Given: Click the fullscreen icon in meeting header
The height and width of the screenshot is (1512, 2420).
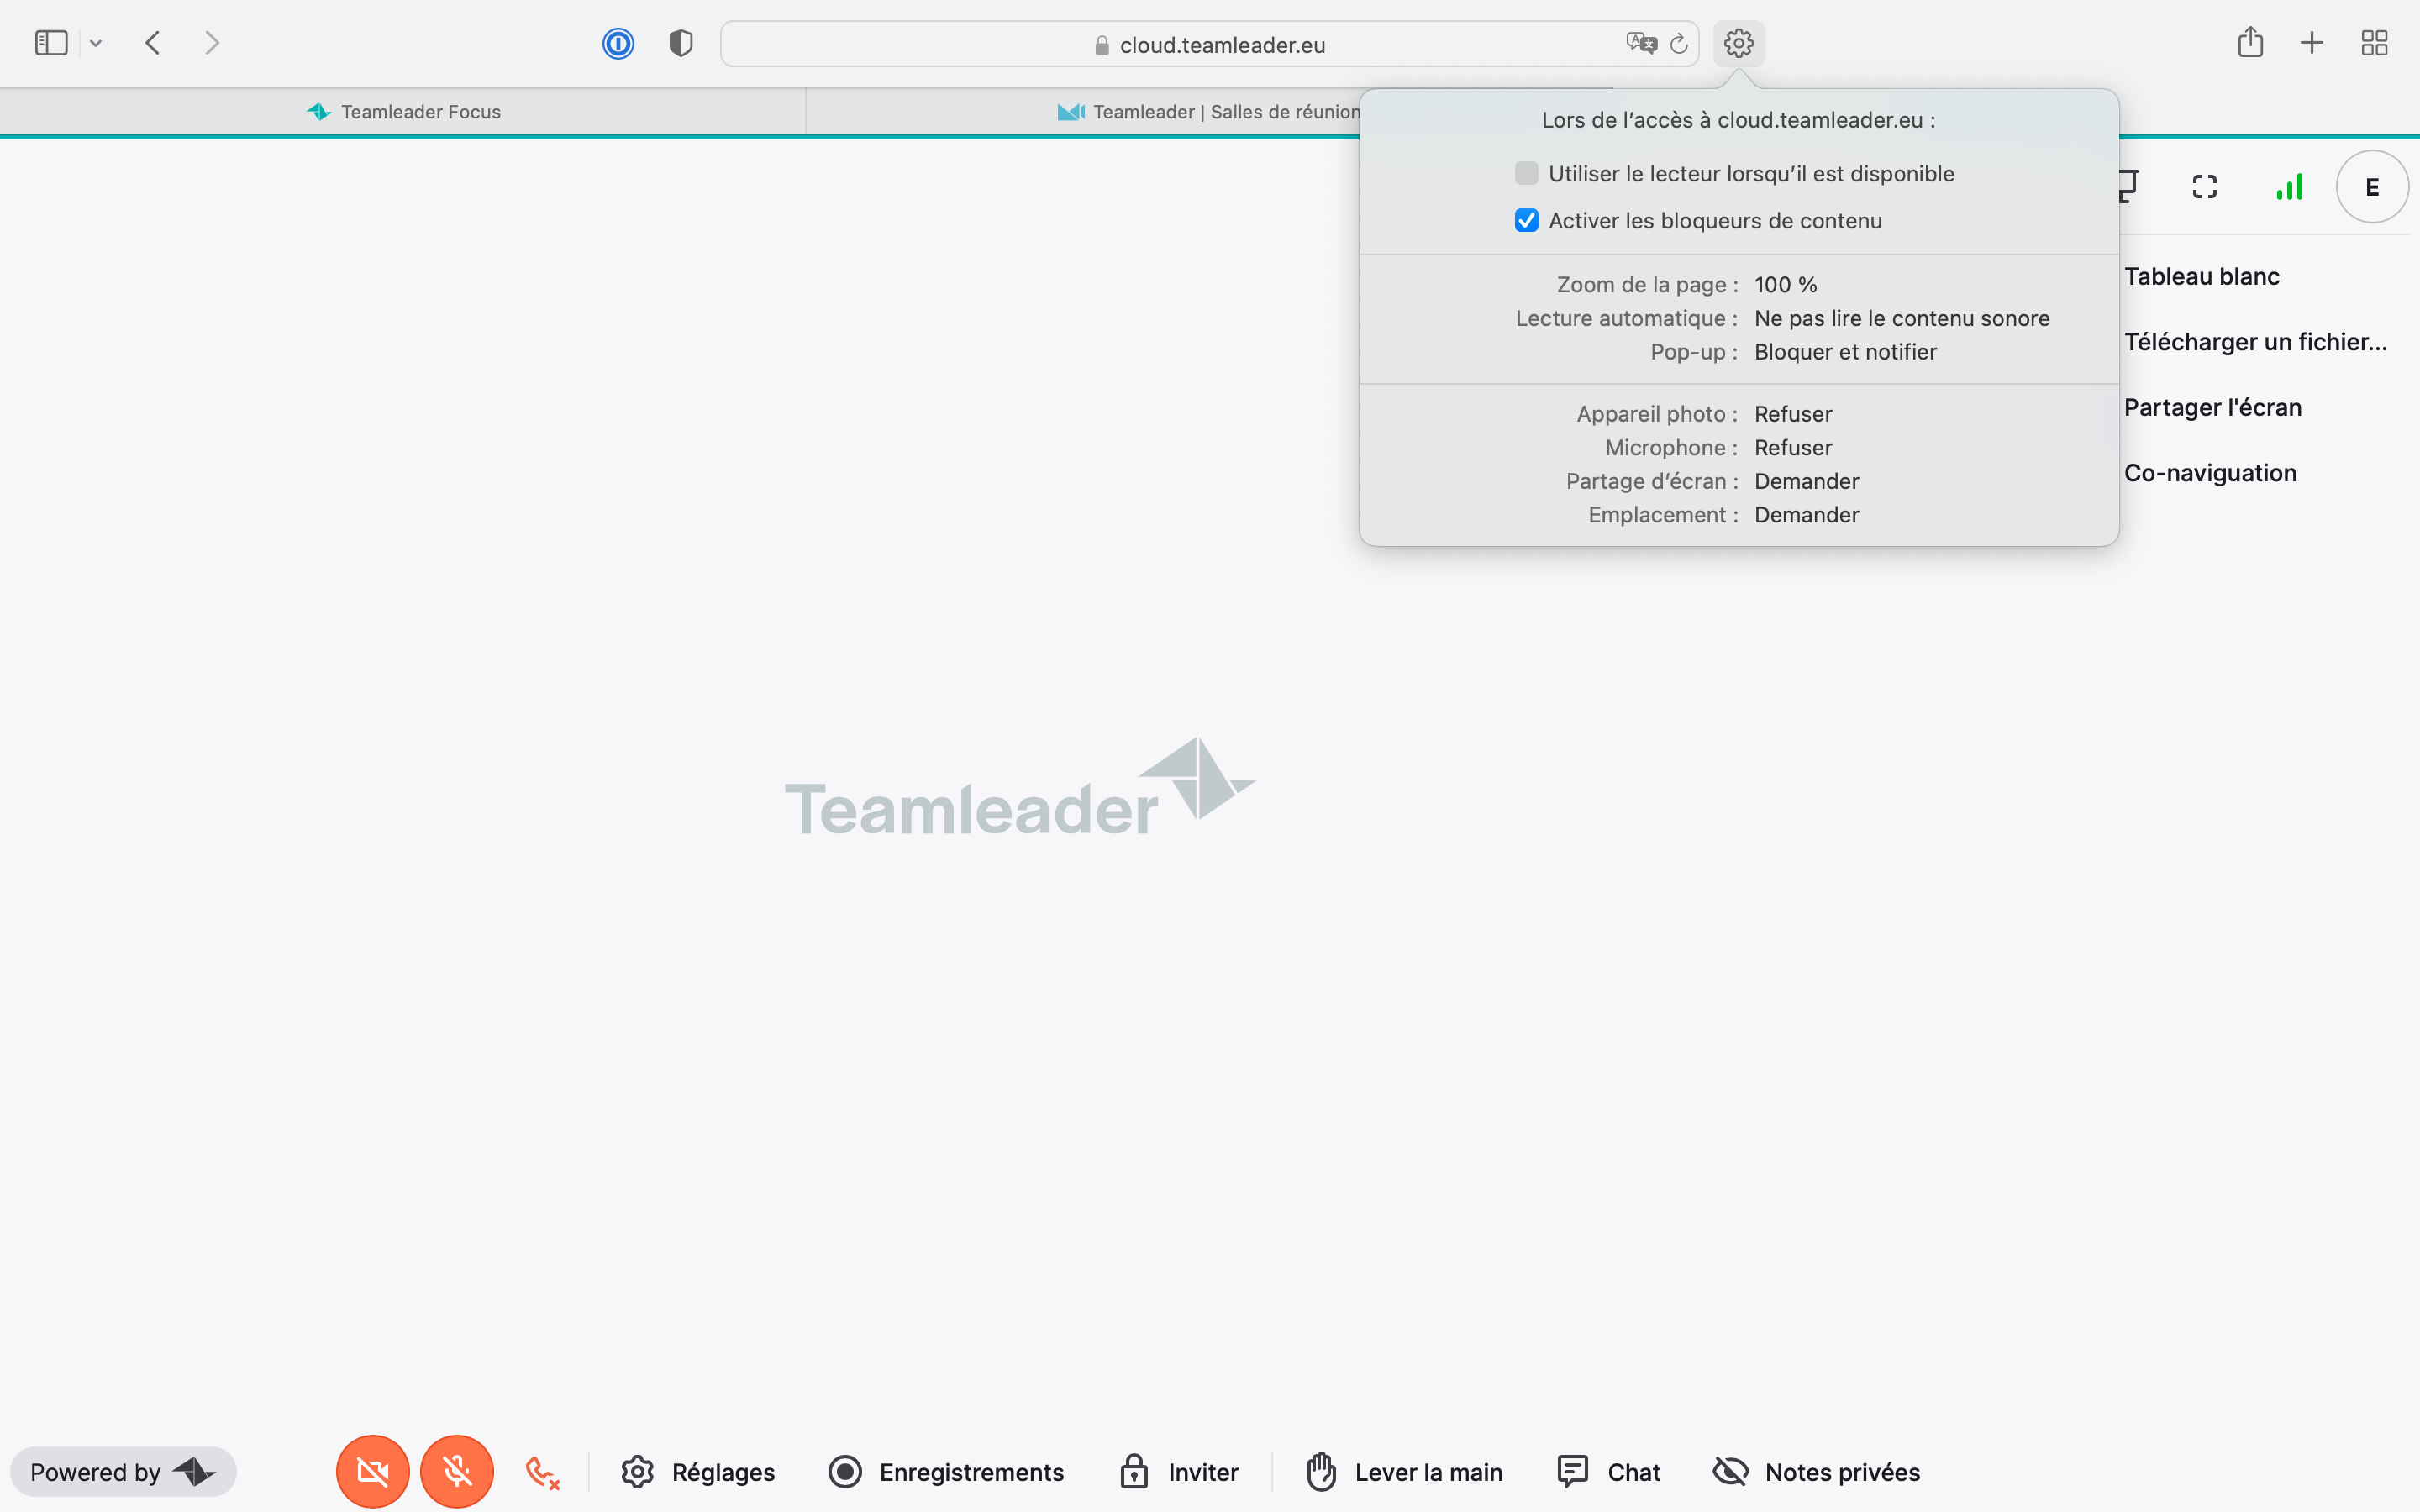Looking at the screenshot, I should coord(2205,187).
